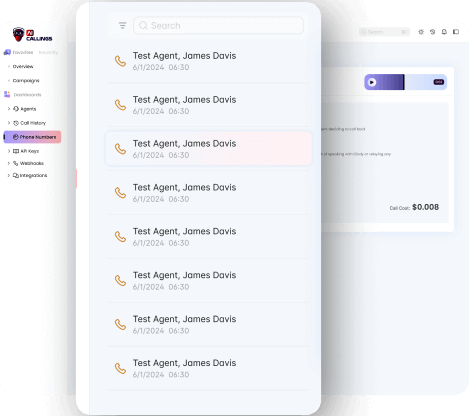Click the $0.008 call cost value

click(425, 207)
